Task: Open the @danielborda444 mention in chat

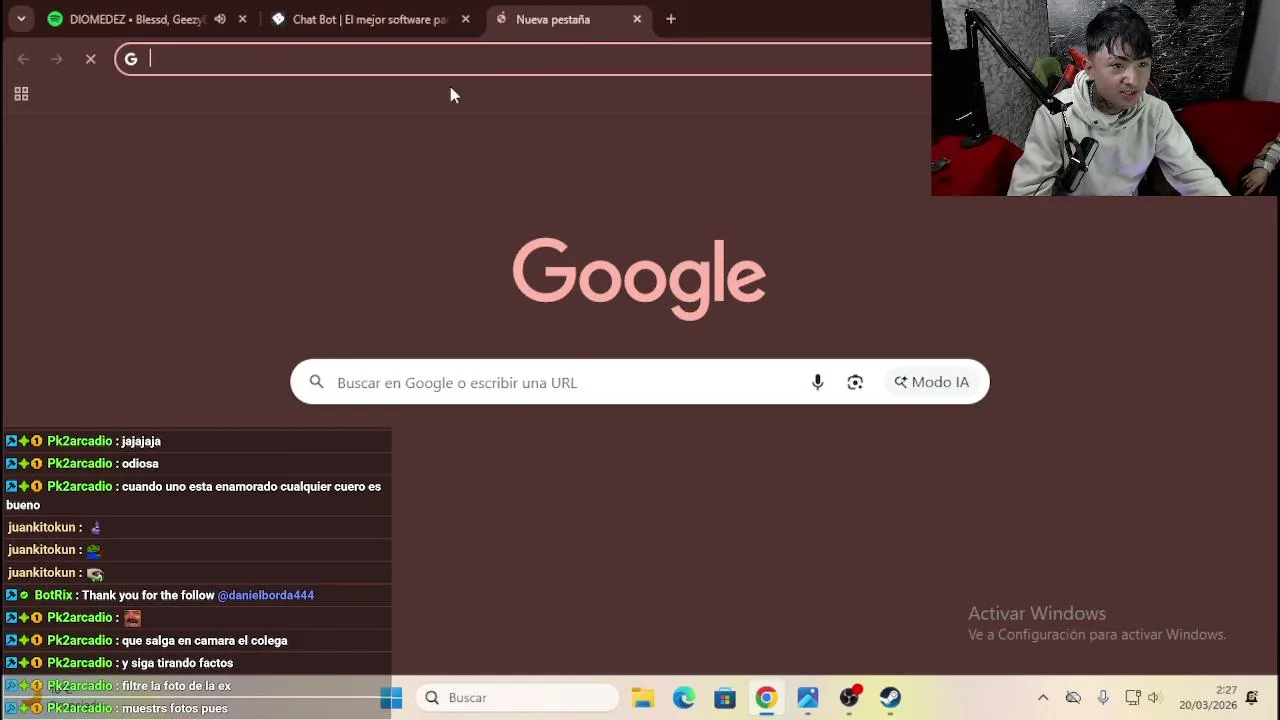Action: click(x=266, y=595)
